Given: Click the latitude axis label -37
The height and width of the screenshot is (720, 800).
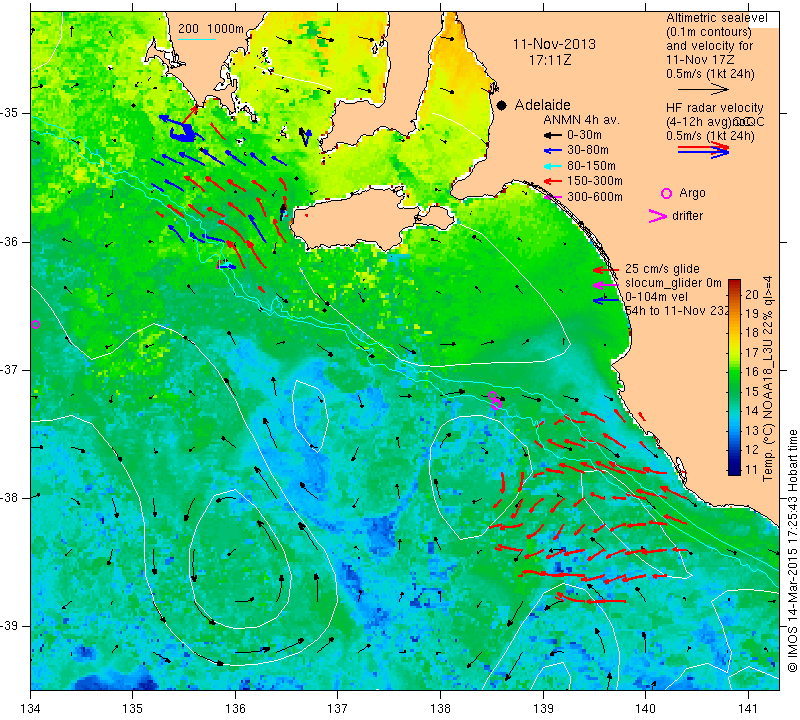Looking at the screenshot, I should coord(10,369).
